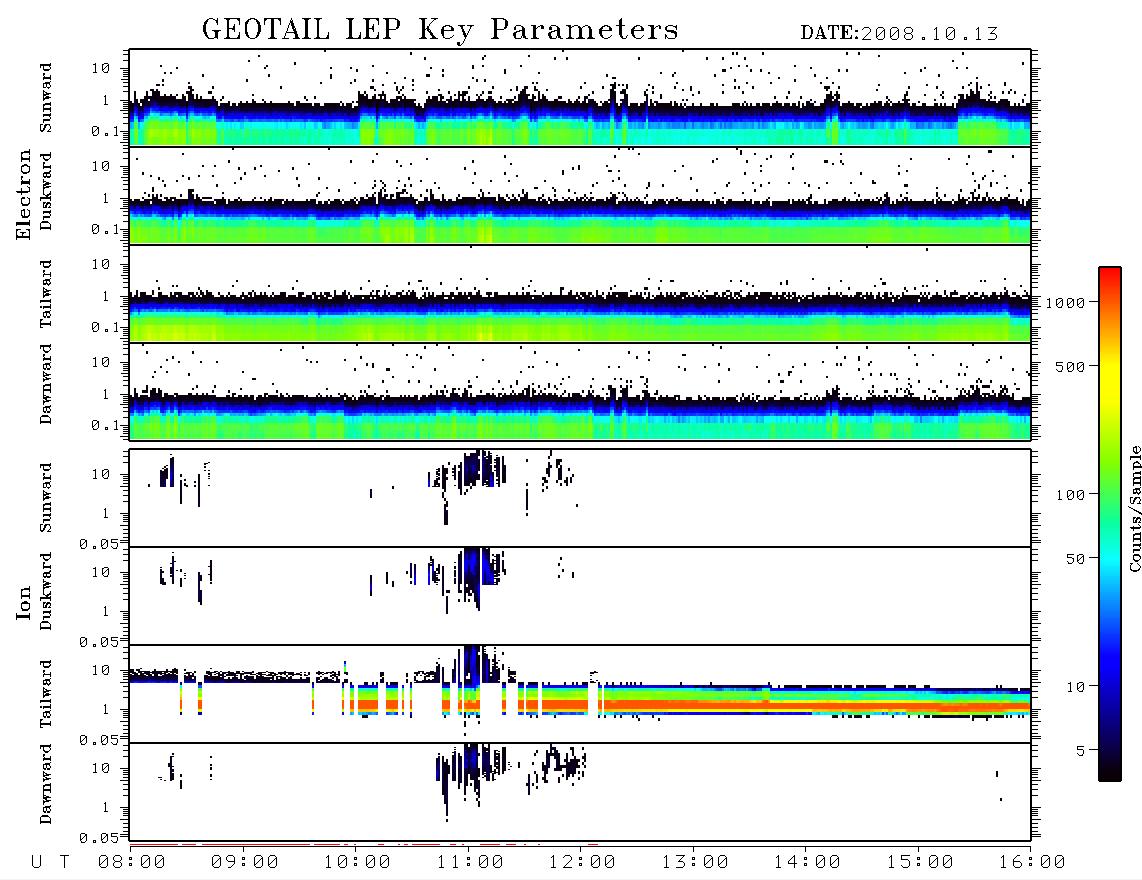Viewport: 1142px width, 880px height.
Task: Click the "Counts/Sample" color bar label
Action: (x=1134, y=508)
